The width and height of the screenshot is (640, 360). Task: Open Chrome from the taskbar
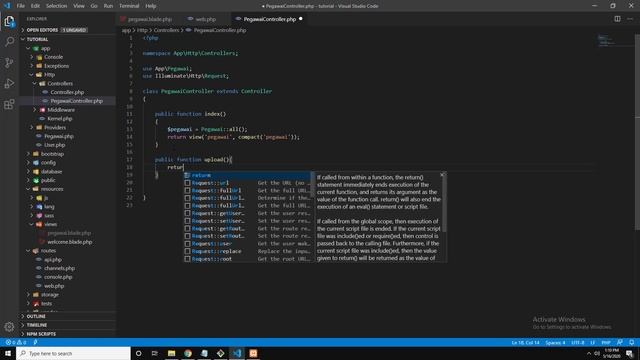[188, 353]
